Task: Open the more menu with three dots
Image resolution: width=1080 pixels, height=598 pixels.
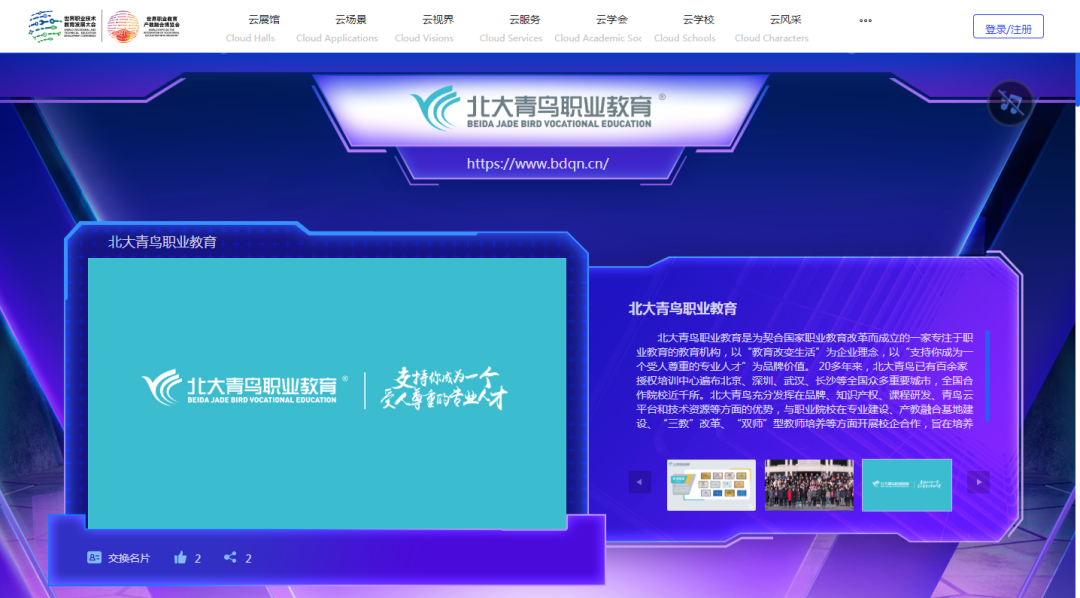Action: pyautogui.click(x=866, y=21)
